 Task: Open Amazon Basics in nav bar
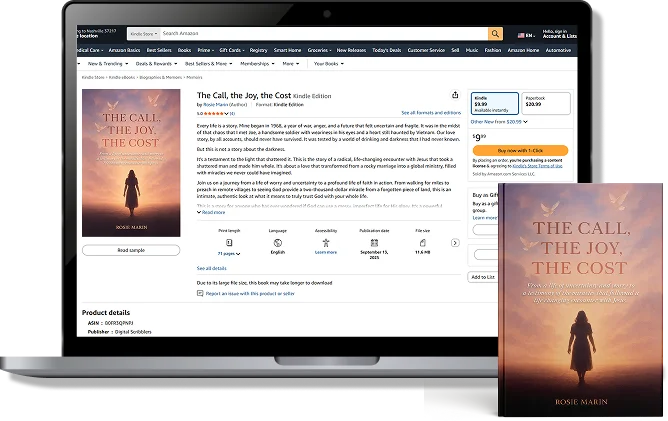124,50
